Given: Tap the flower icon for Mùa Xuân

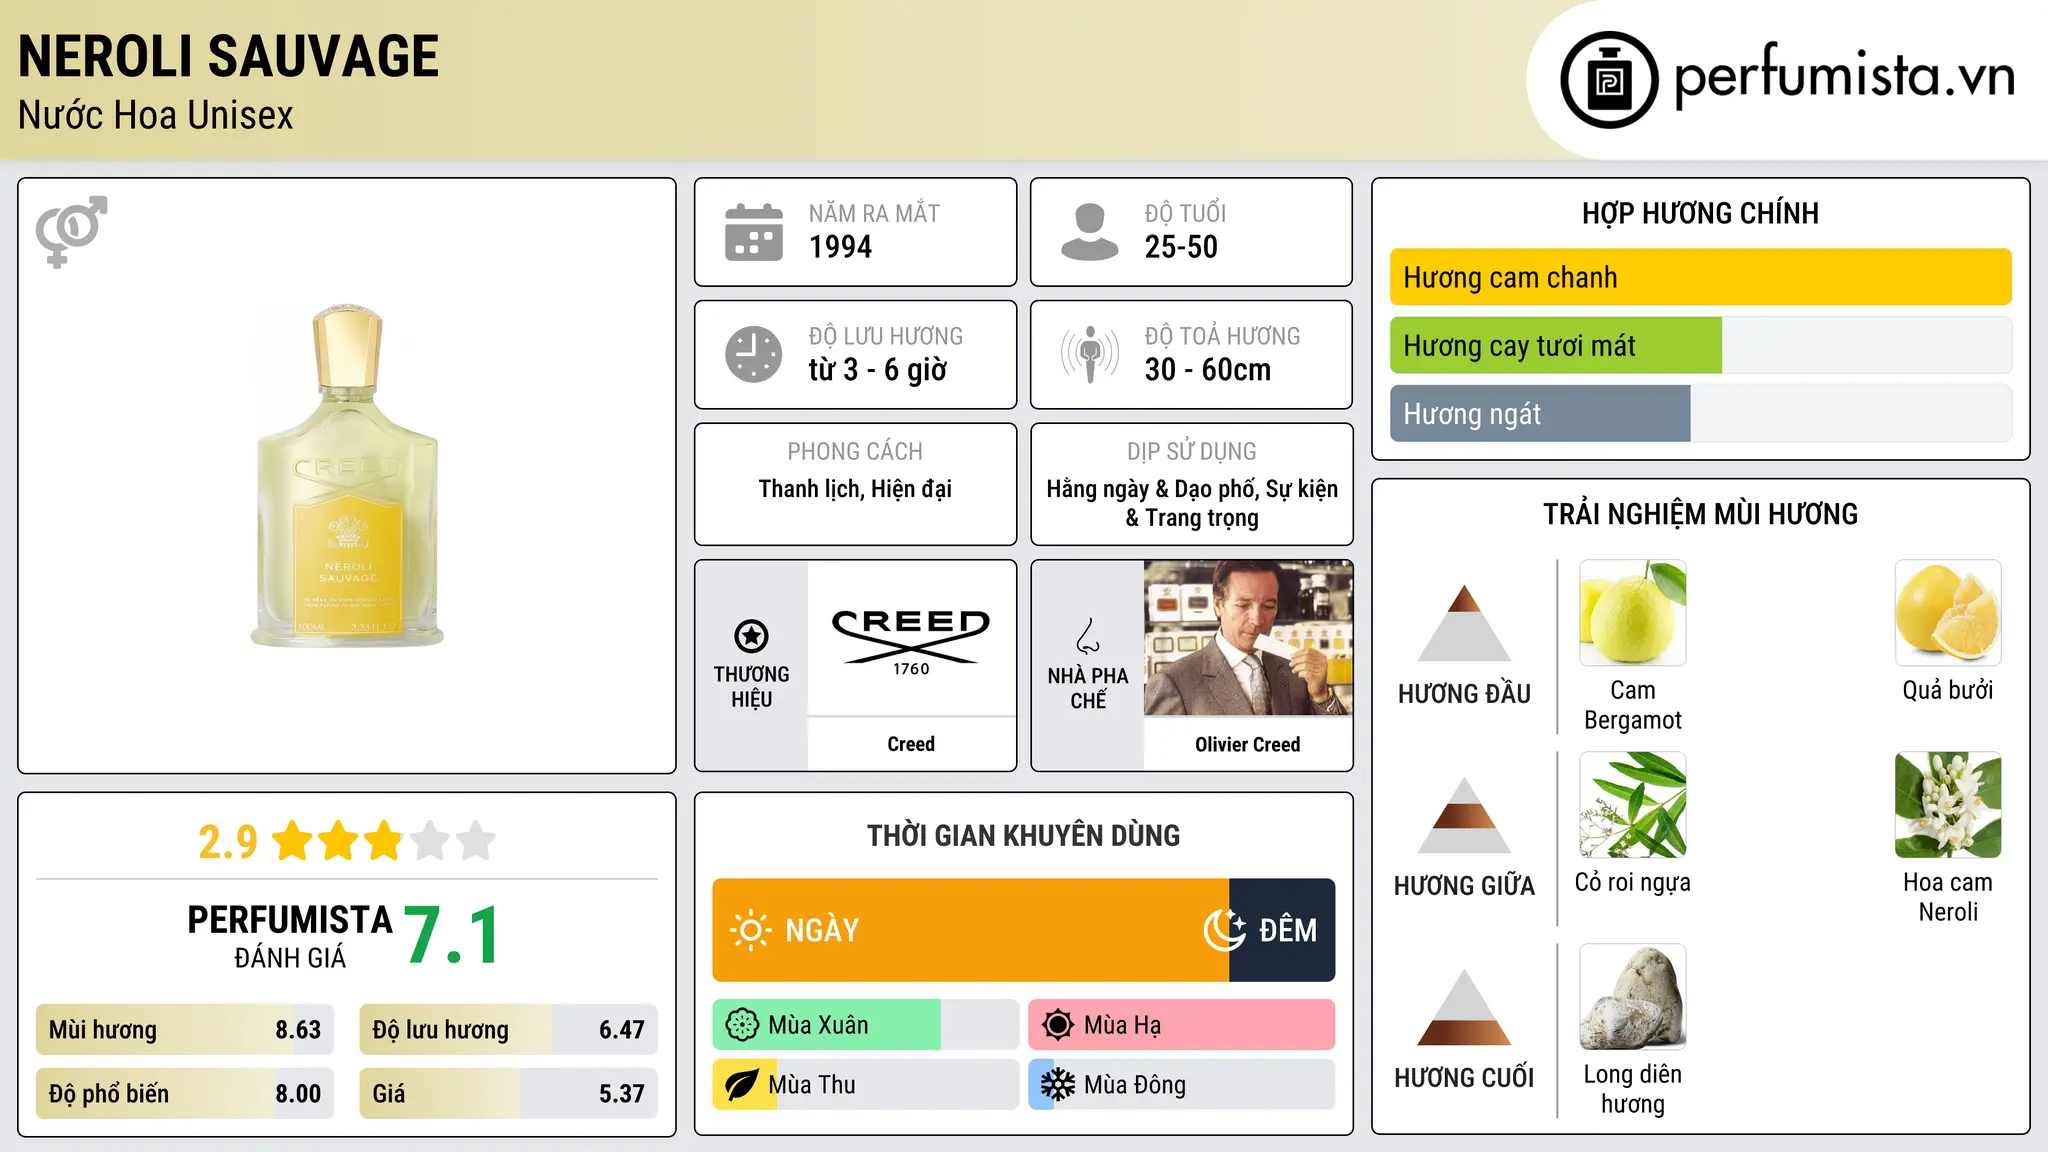Looking at the screenshot, I should pos(742,1025).
